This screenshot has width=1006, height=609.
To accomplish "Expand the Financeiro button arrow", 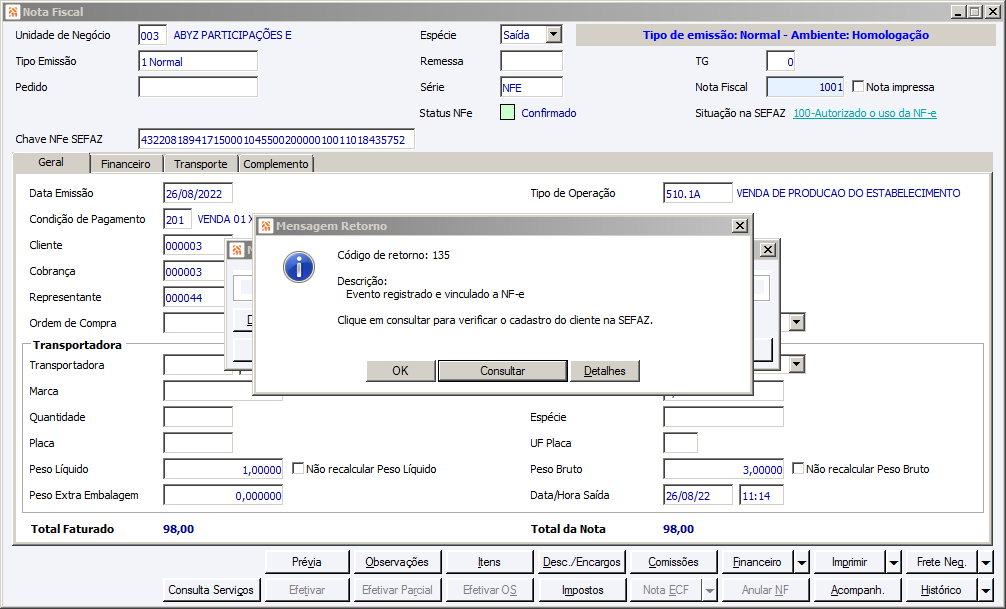I will click(802, 562).
